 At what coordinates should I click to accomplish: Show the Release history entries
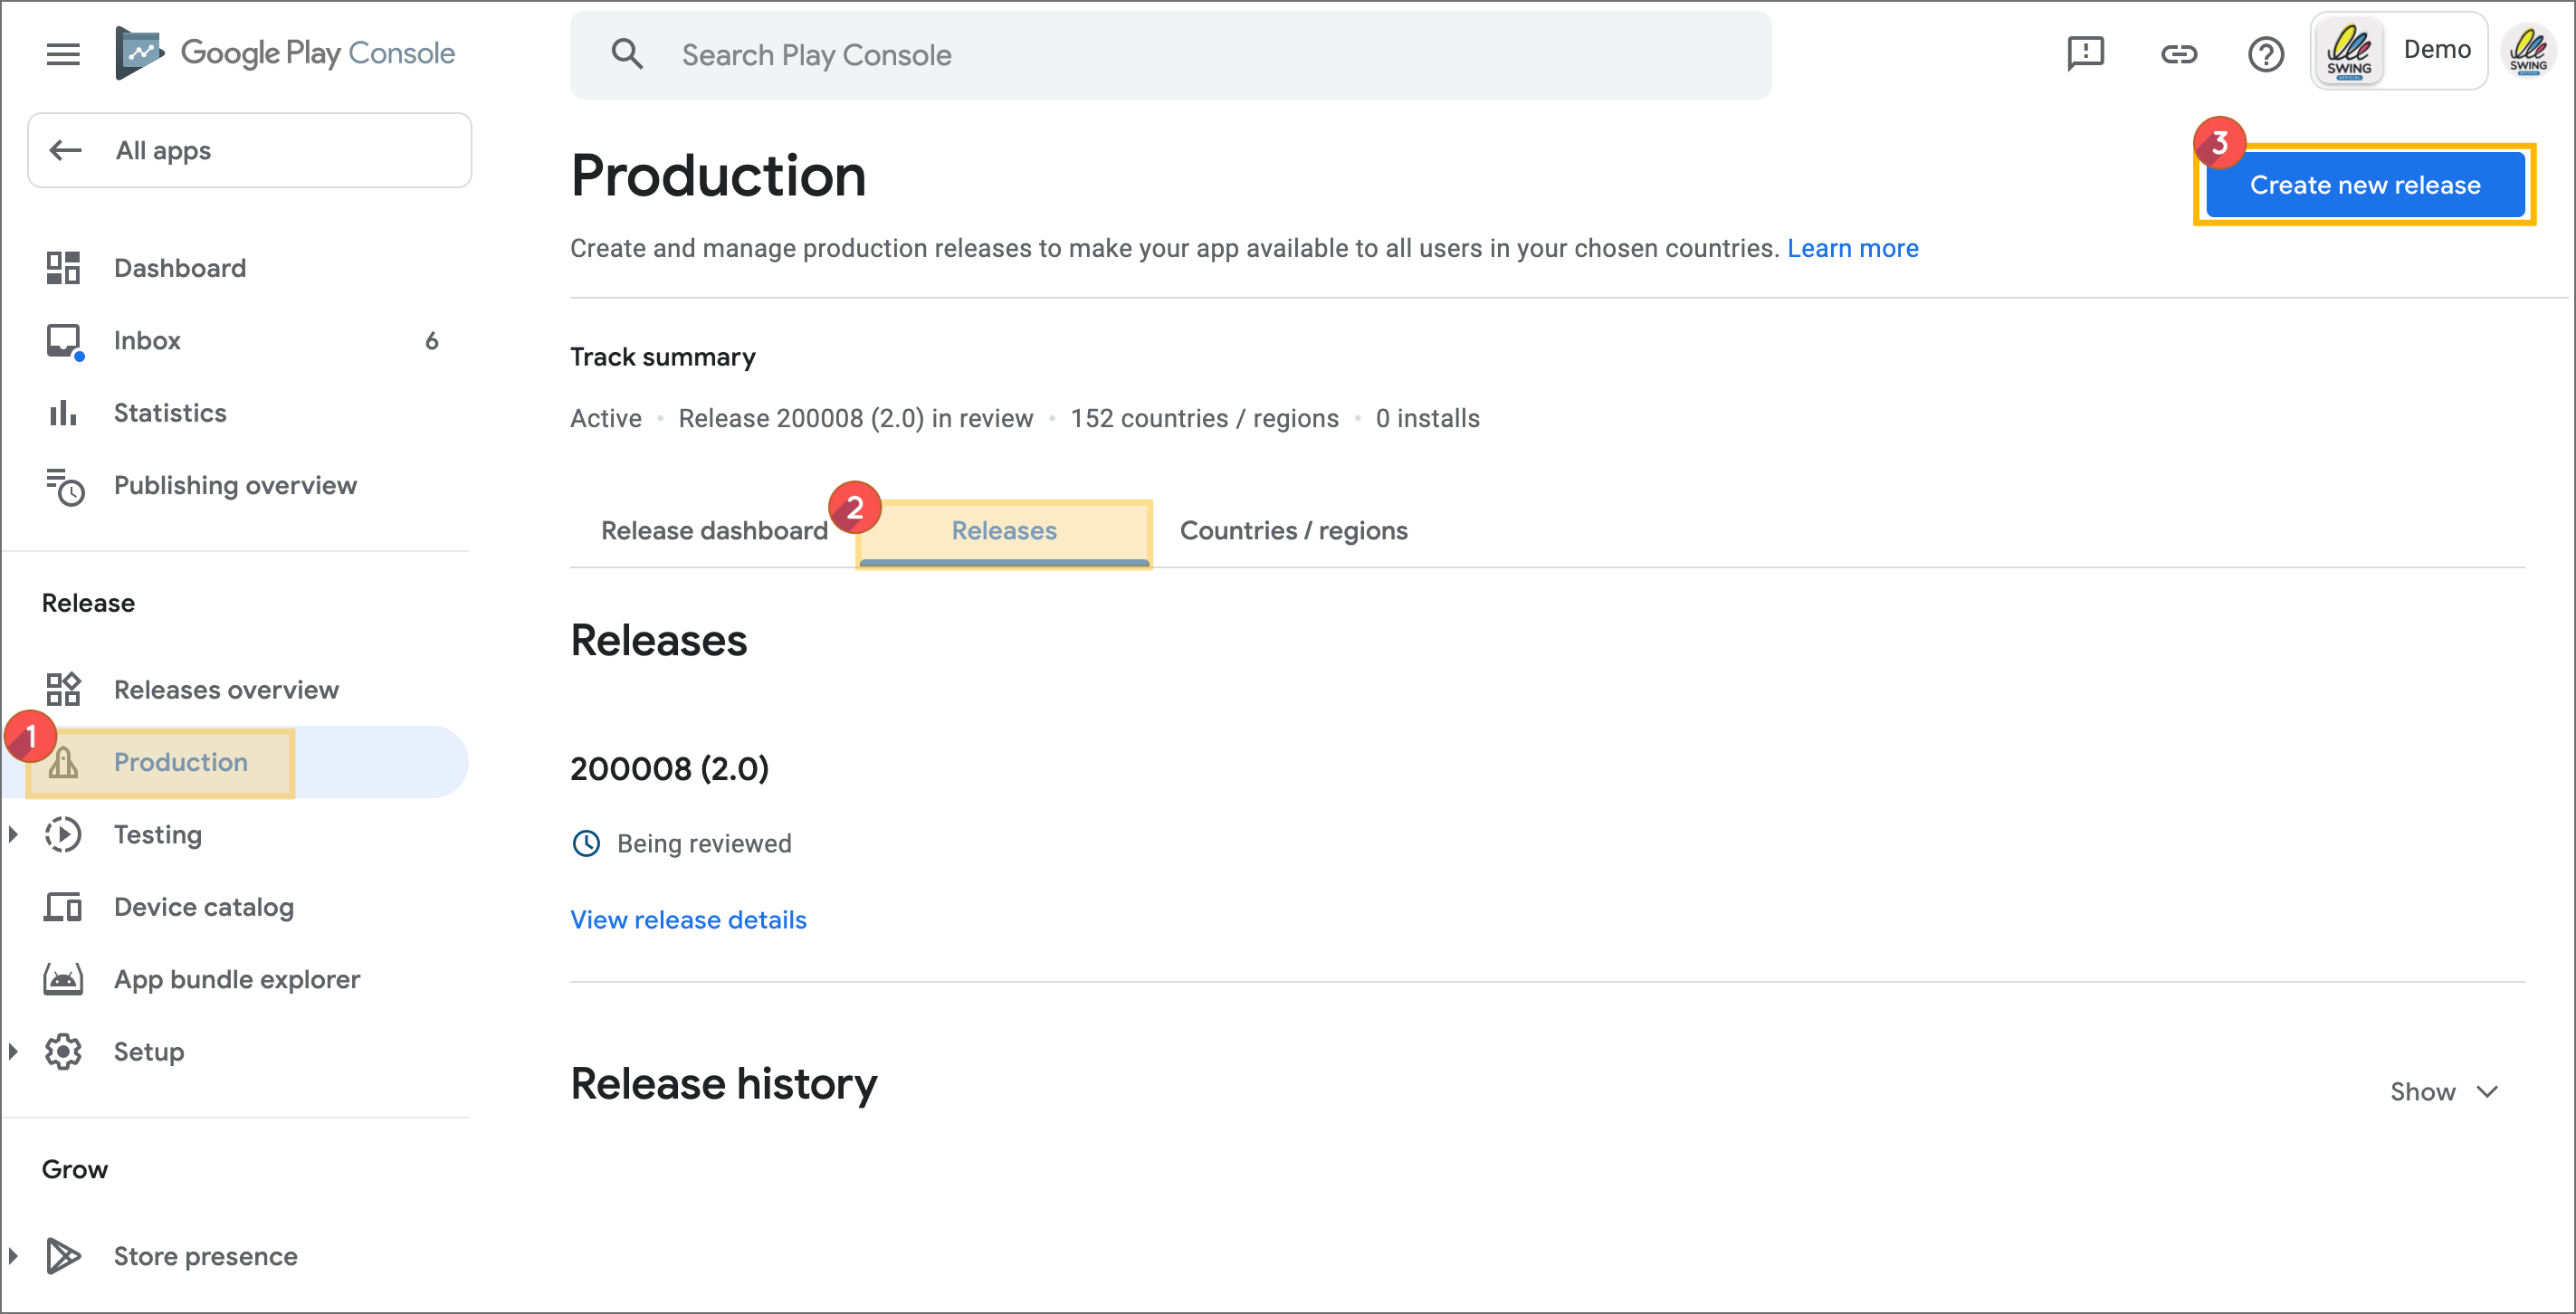click(2444, 1090)
